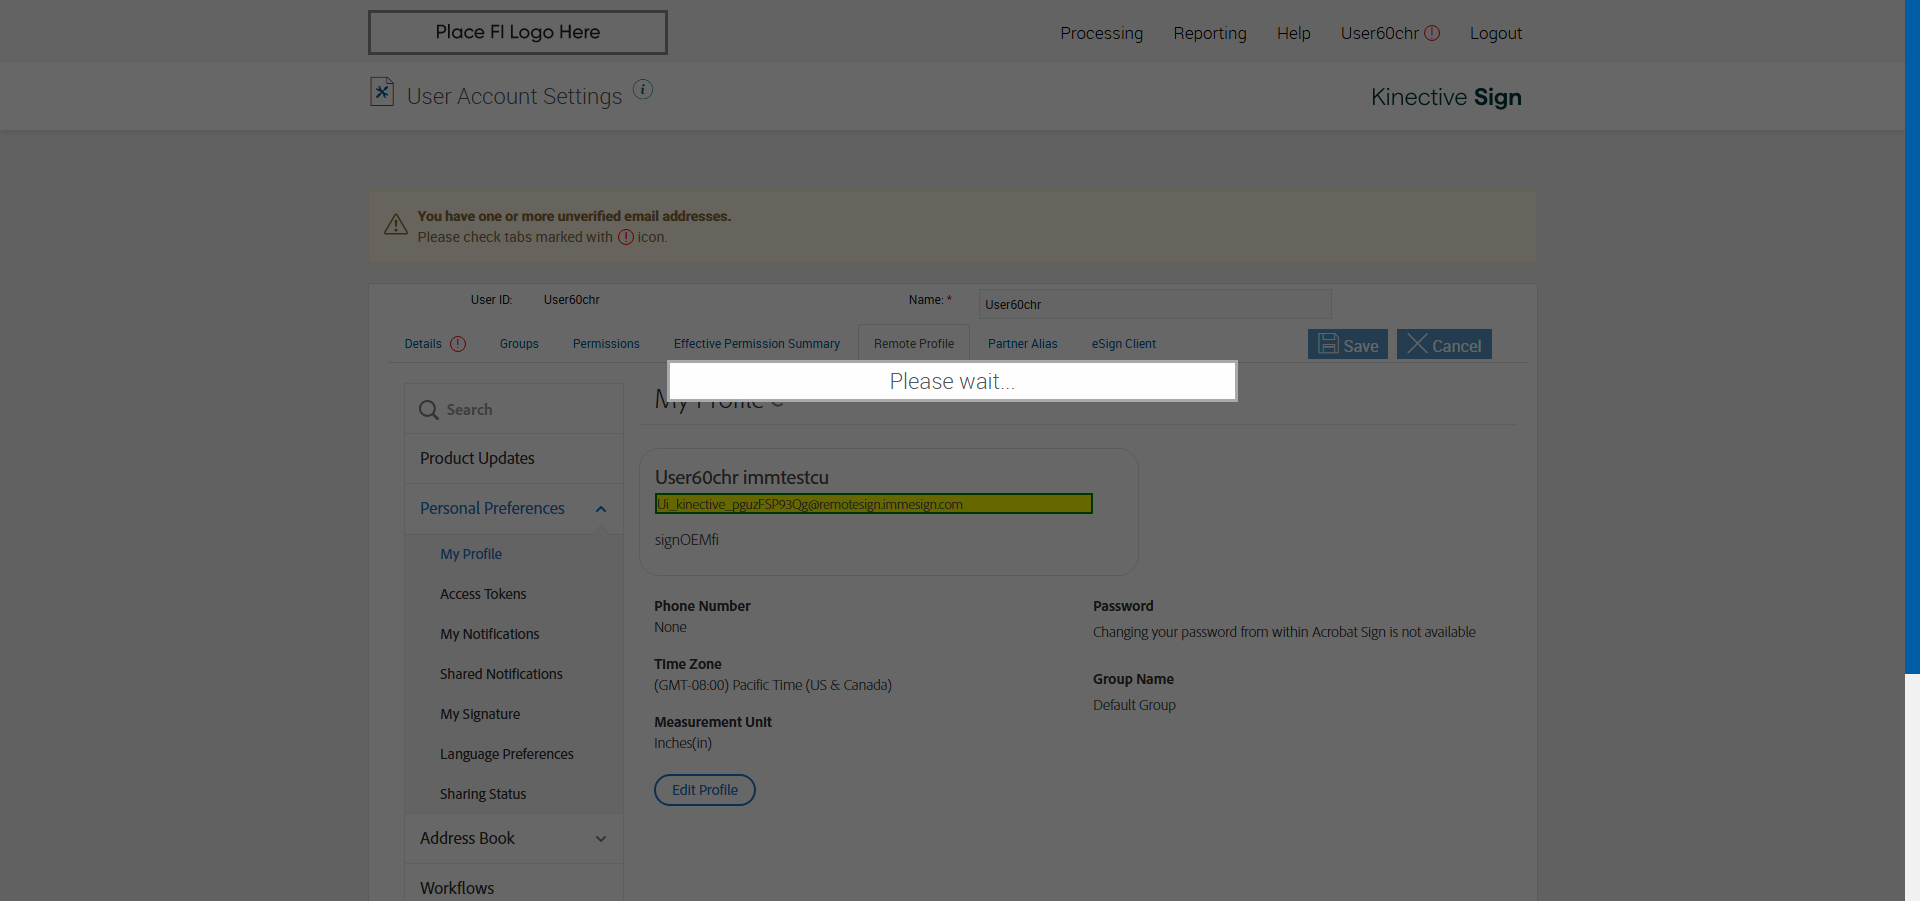Click the Name input field
Viewport: 1920px width, 901px height.
[1154, 304]
